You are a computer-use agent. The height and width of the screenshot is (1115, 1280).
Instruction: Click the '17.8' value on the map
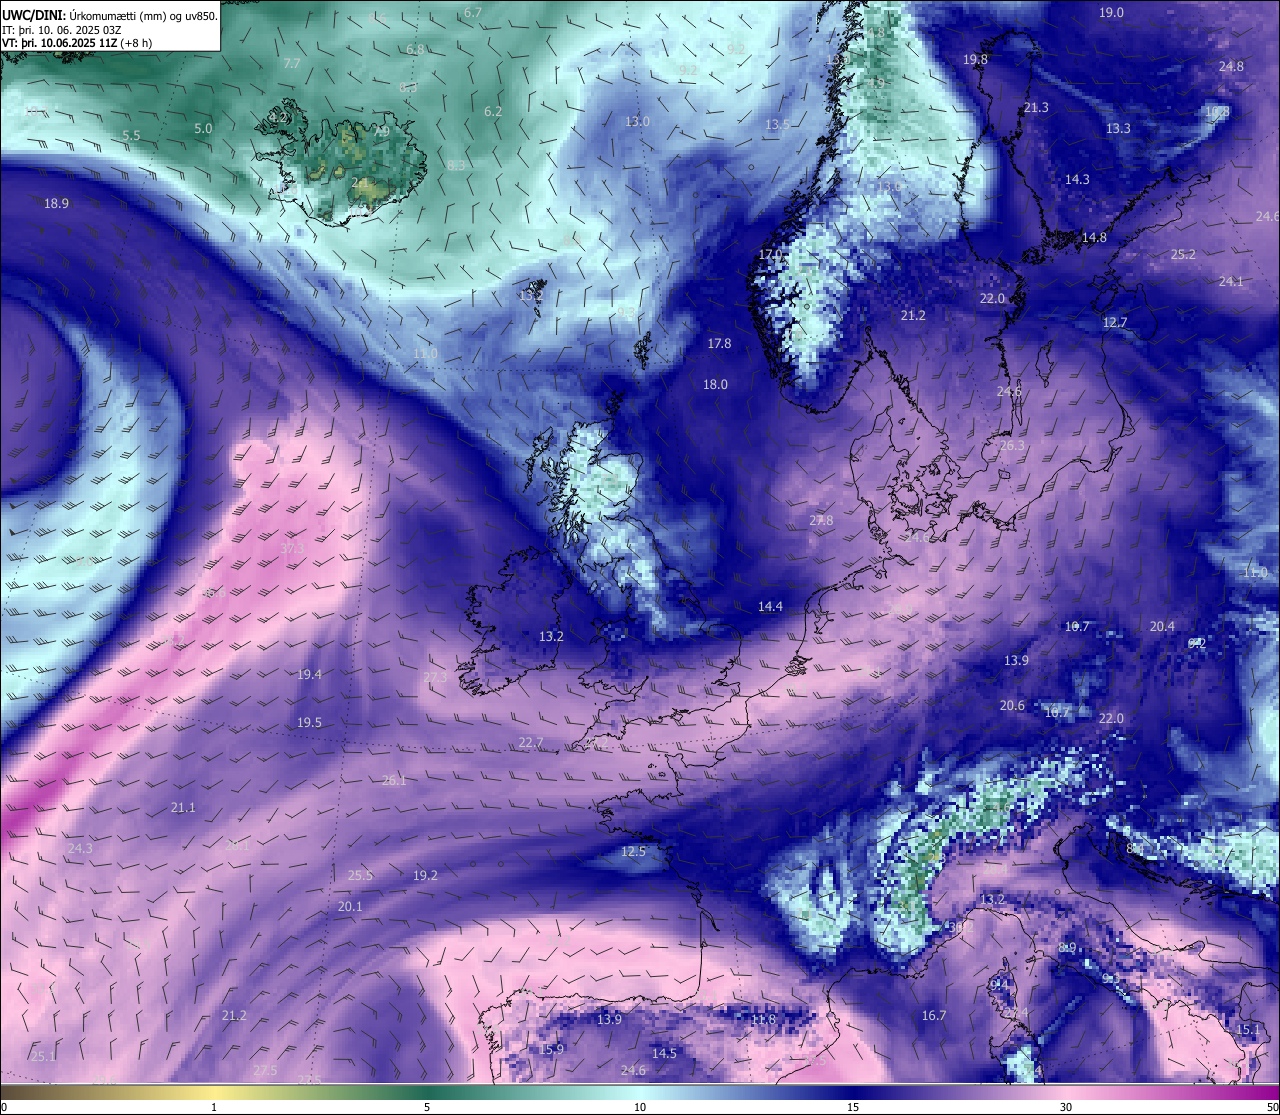(719, 343)
